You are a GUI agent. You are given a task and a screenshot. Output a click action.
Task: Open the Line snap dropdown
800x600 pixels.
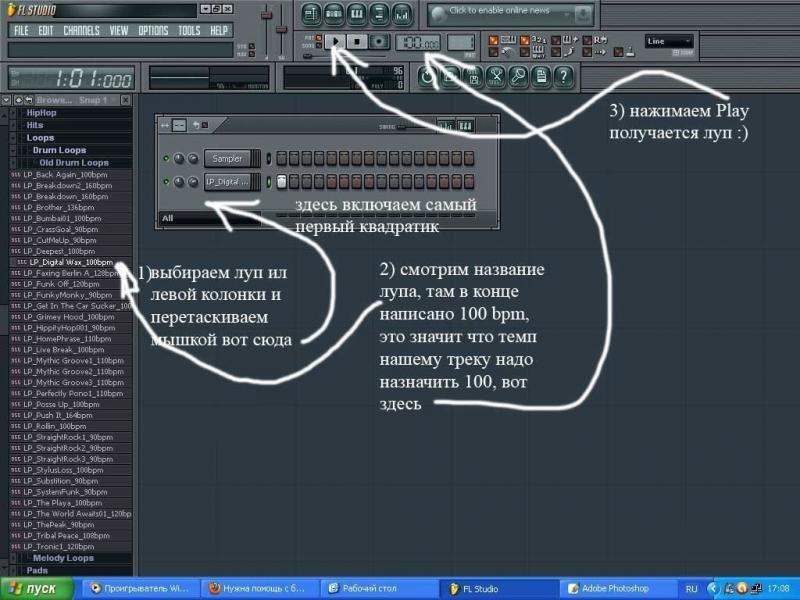pyautogui.click(x=669, y=42)
